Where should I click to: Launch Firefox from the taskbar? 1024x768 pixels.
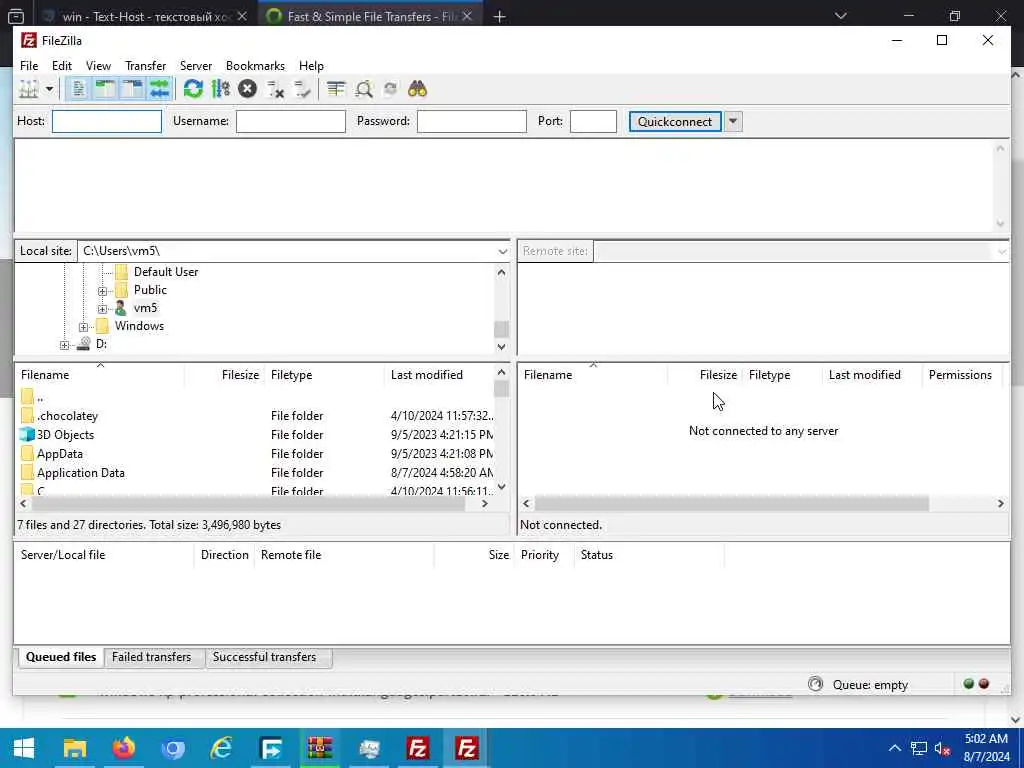click(123, 748)
